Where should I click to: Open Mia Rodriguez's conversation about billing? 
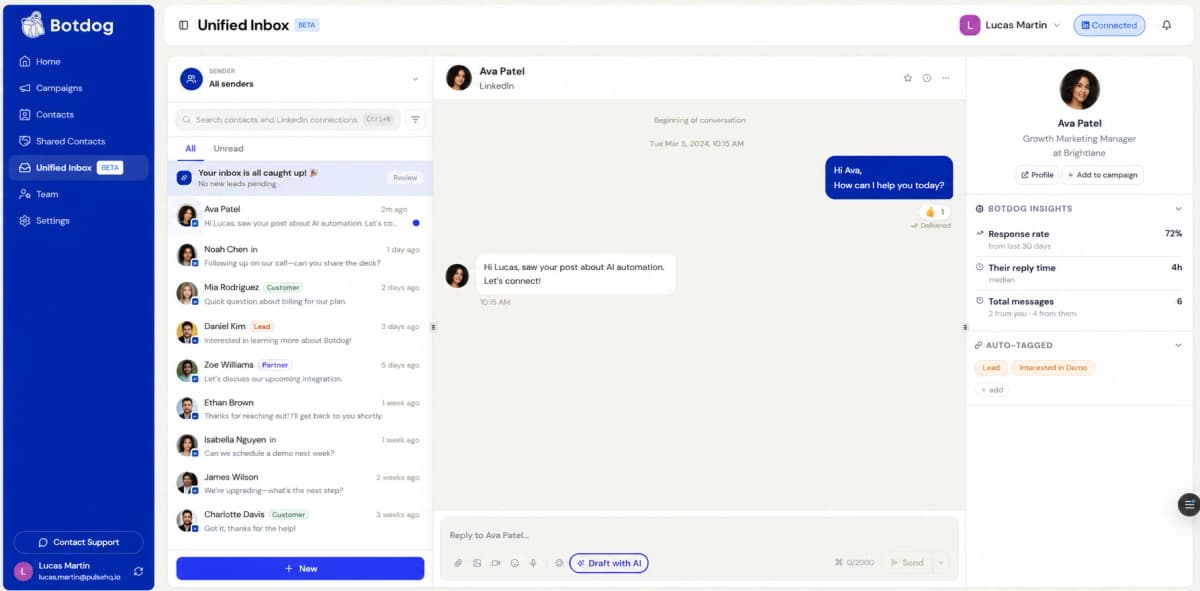[x=300, y=294]
